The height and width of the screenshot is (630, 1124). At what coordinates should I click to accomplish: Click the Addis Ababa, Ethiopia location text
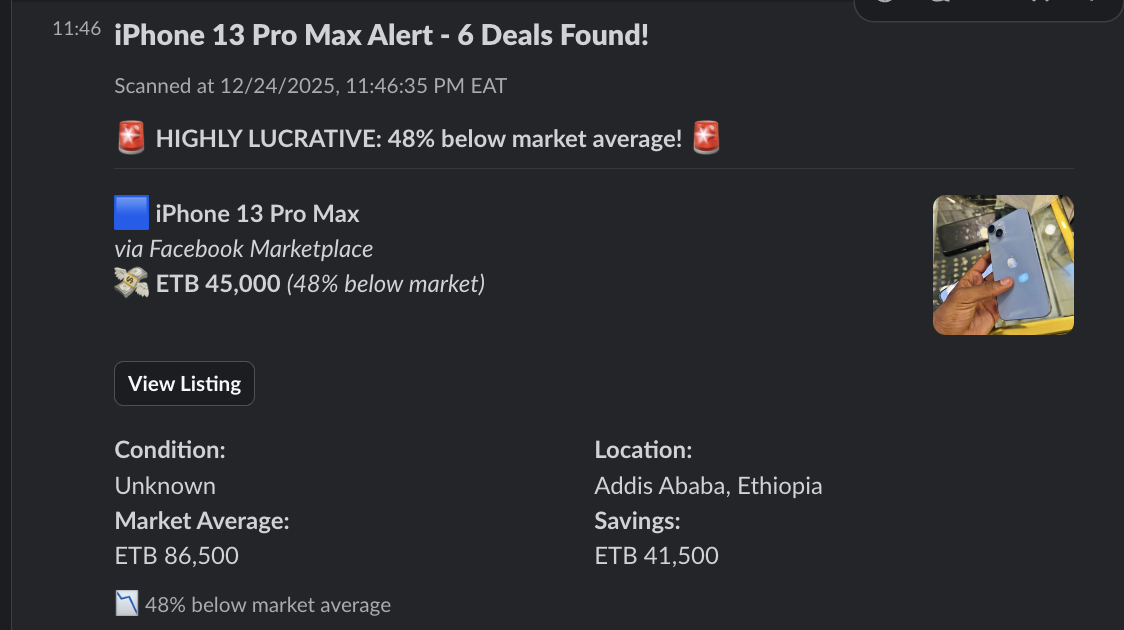(708, 485)
